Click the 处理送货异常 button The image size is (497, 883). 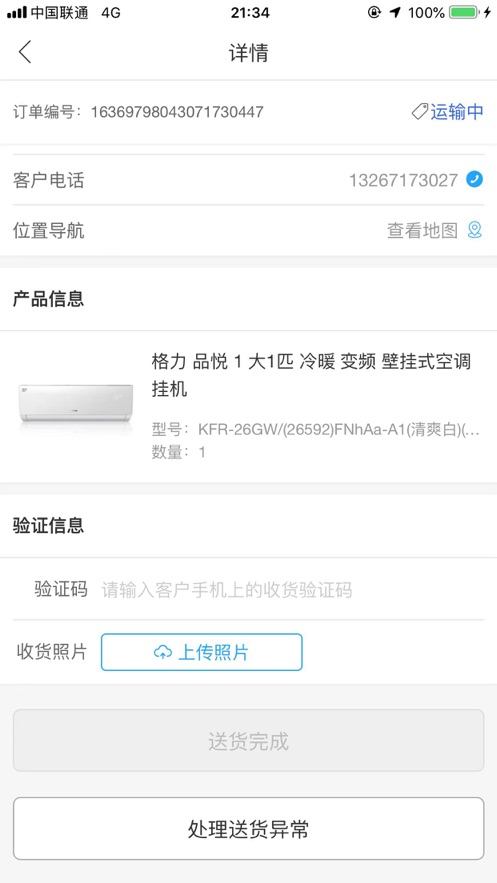click(248, 828)
